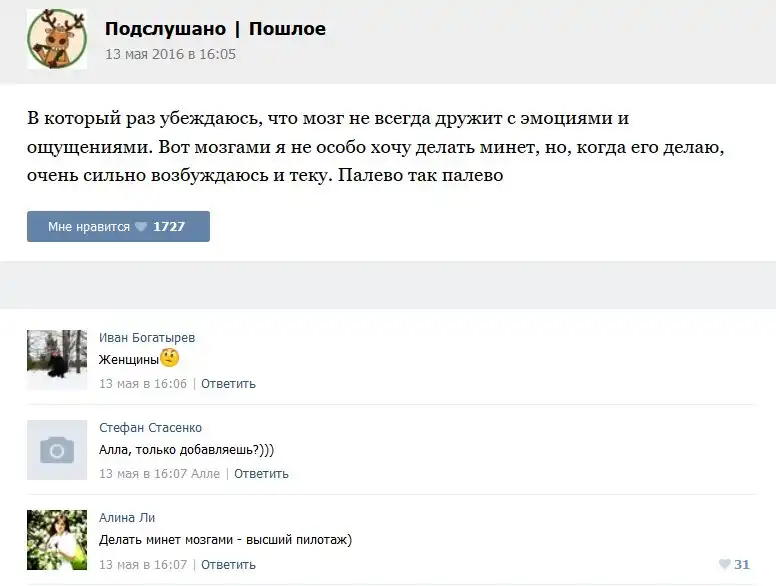Open Алина Ли's profile photo
The image size is (776, 586).
pos(57,540)
